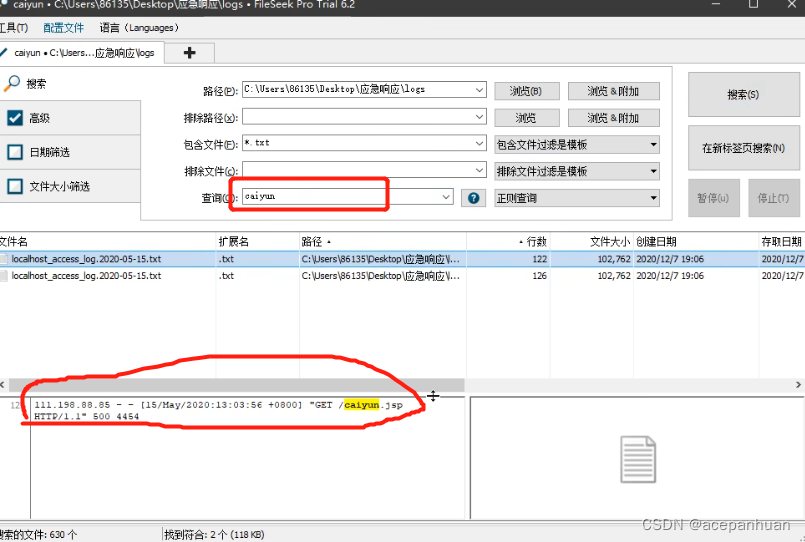Expand the 包含文件 include files dropdown arrow
This screenshot has height=542, width=805.
tap(479, 143)
